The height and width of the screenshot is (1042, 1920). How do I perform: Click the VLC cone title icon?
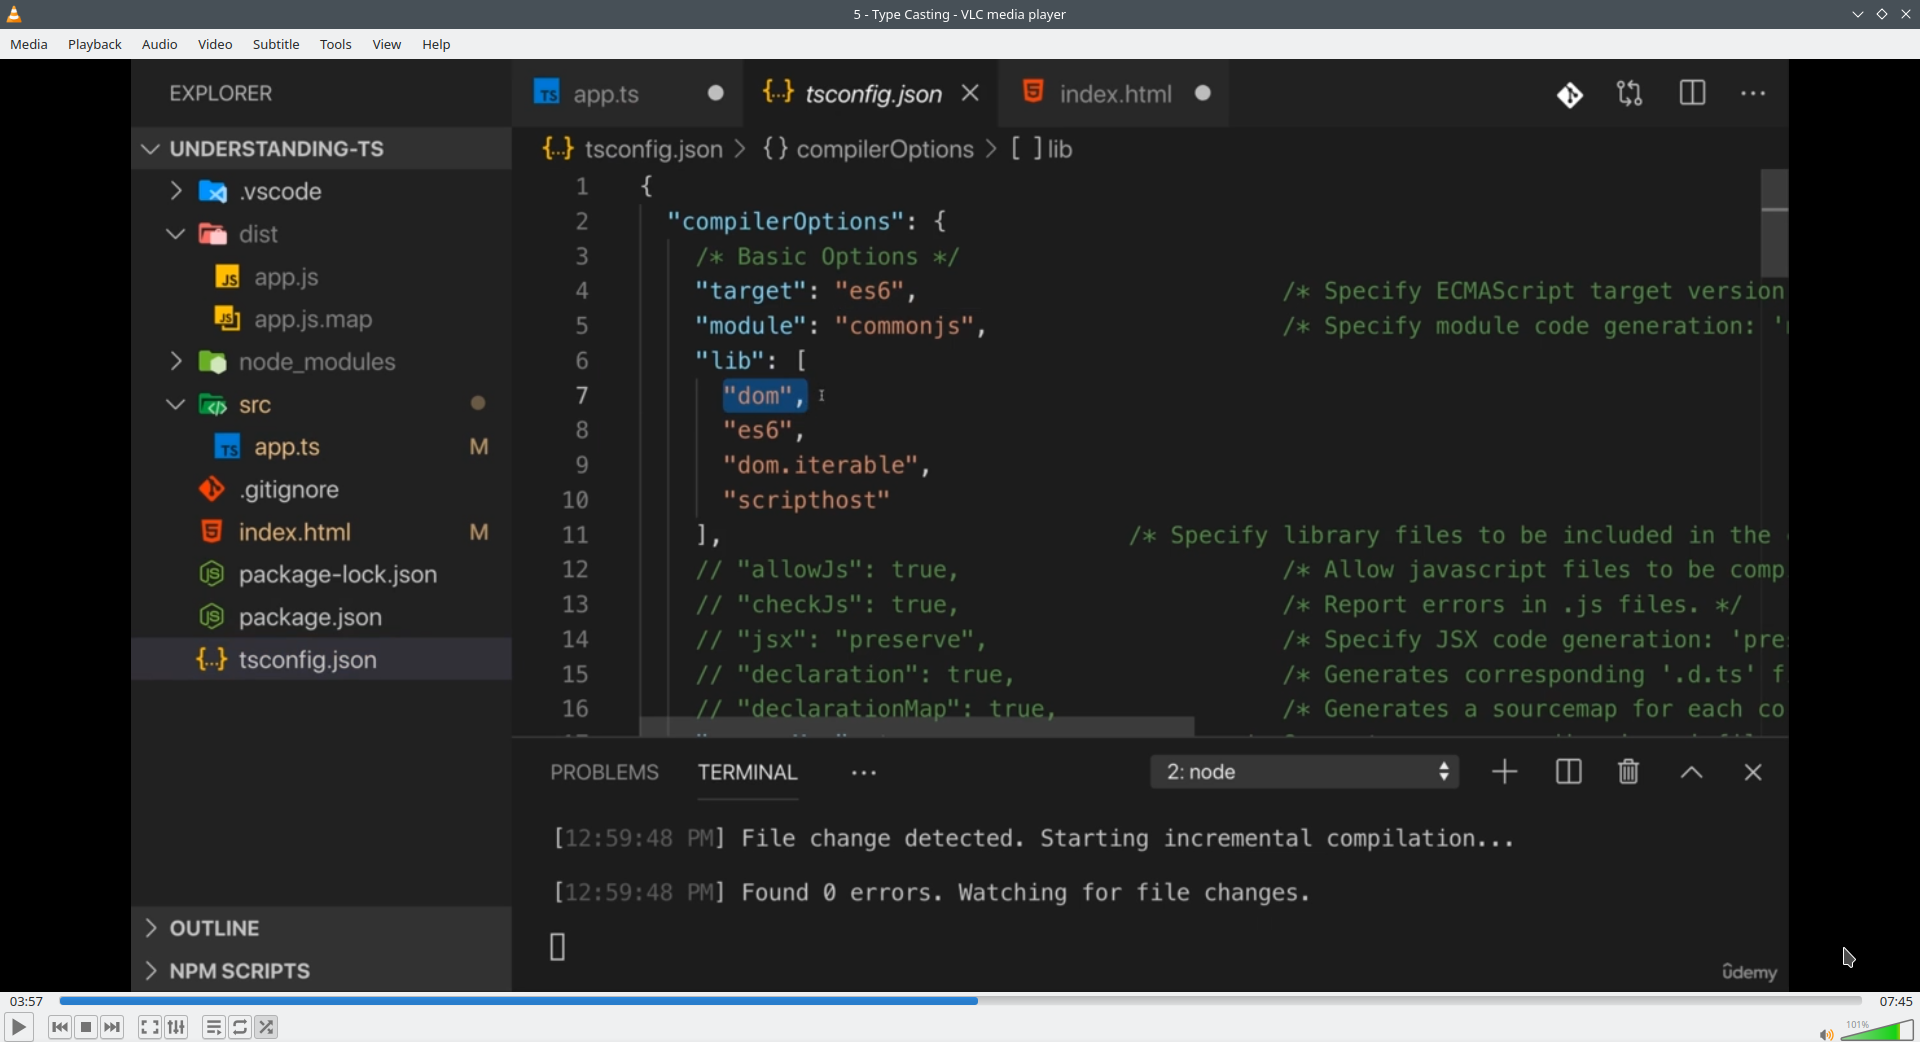[x=14, y=14]
